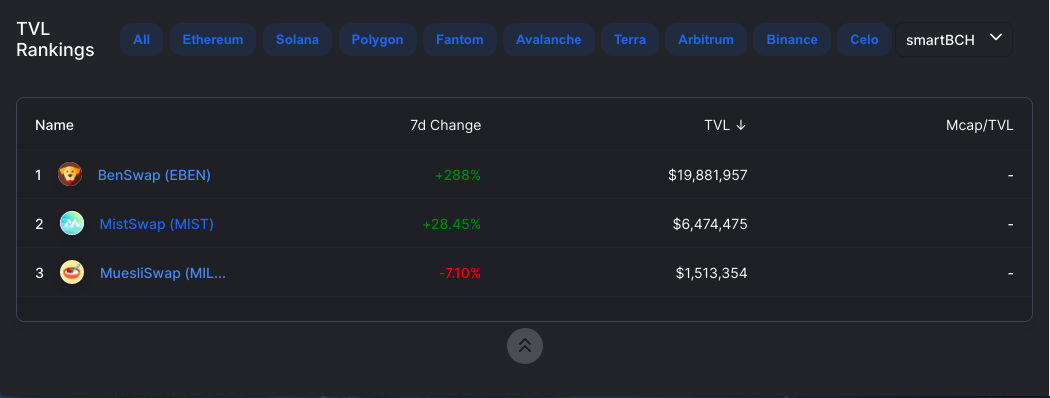The height and width of the screenshot is (398, 1050).
Task: Click the TVL sort arrow icon
Action: tap(741, 125)
